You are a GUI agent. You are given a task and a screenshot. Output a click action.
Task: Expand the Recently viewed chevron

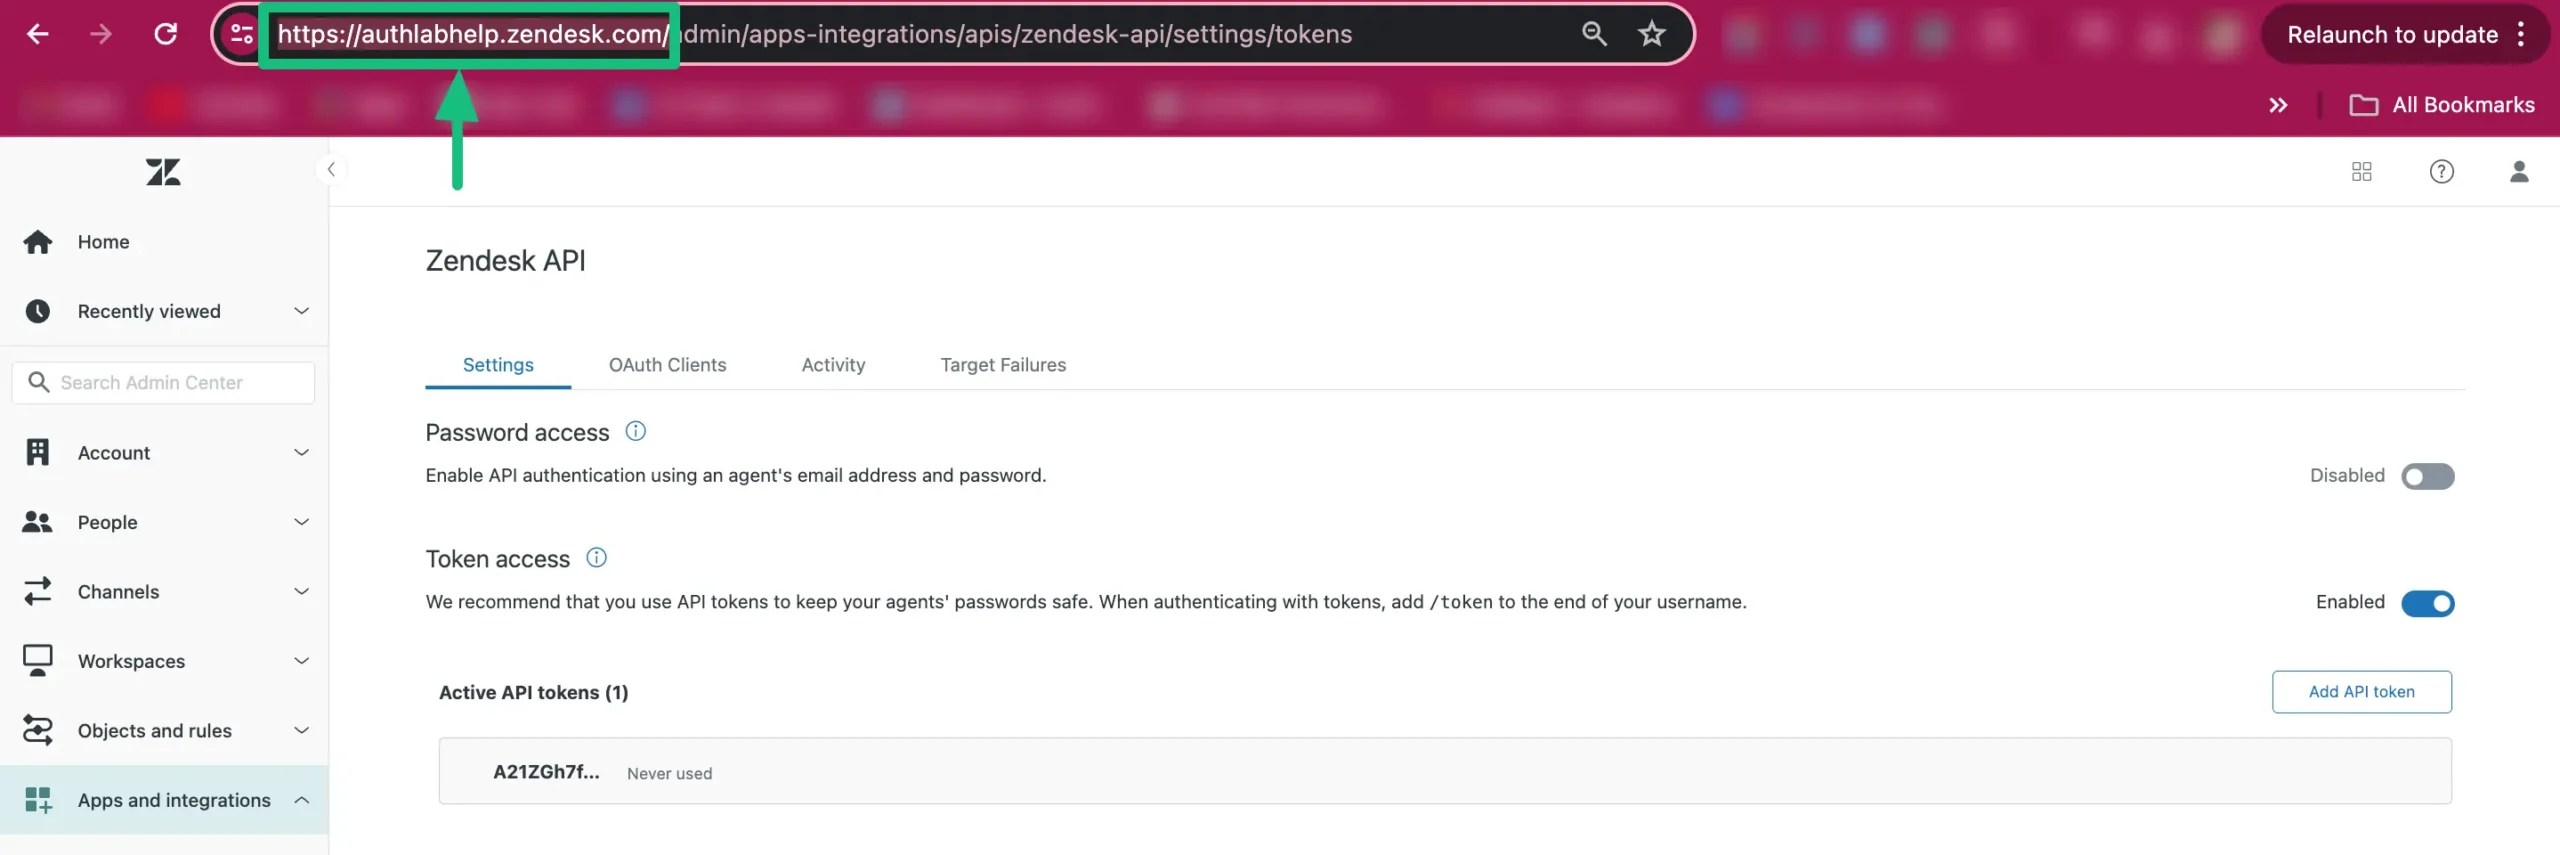tap(301, 311)
